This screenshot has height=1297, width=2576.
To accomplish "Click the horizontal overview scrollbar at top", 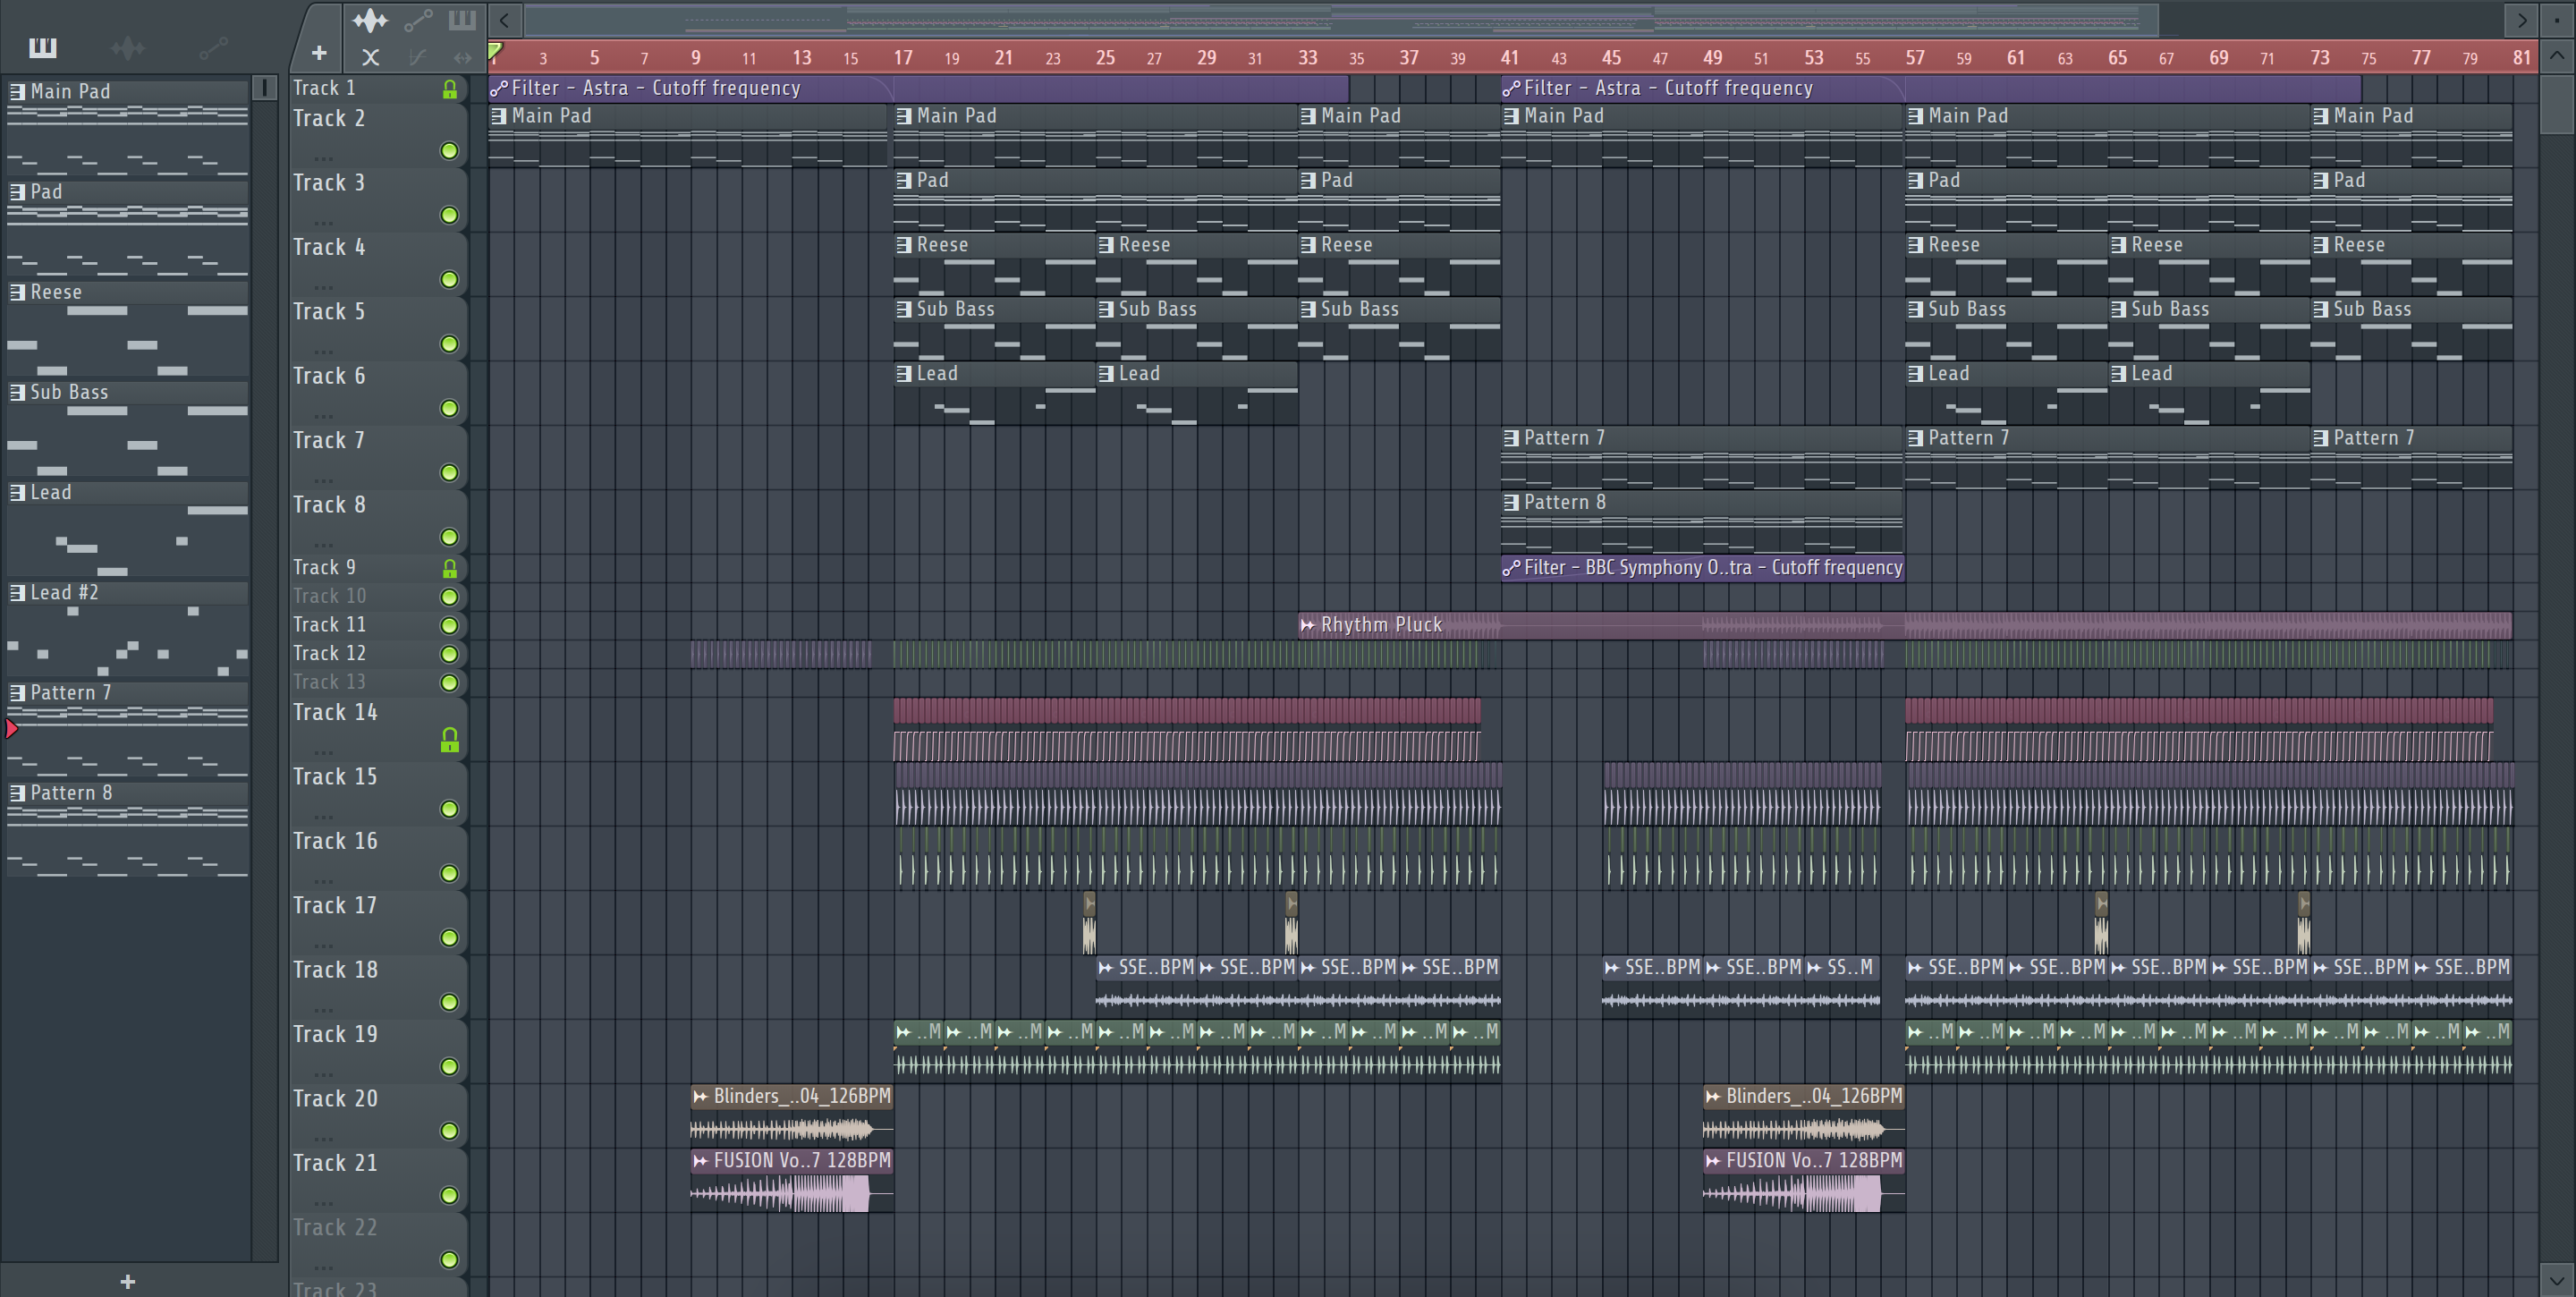I will pyautogui.click(x=1342, y=19).
